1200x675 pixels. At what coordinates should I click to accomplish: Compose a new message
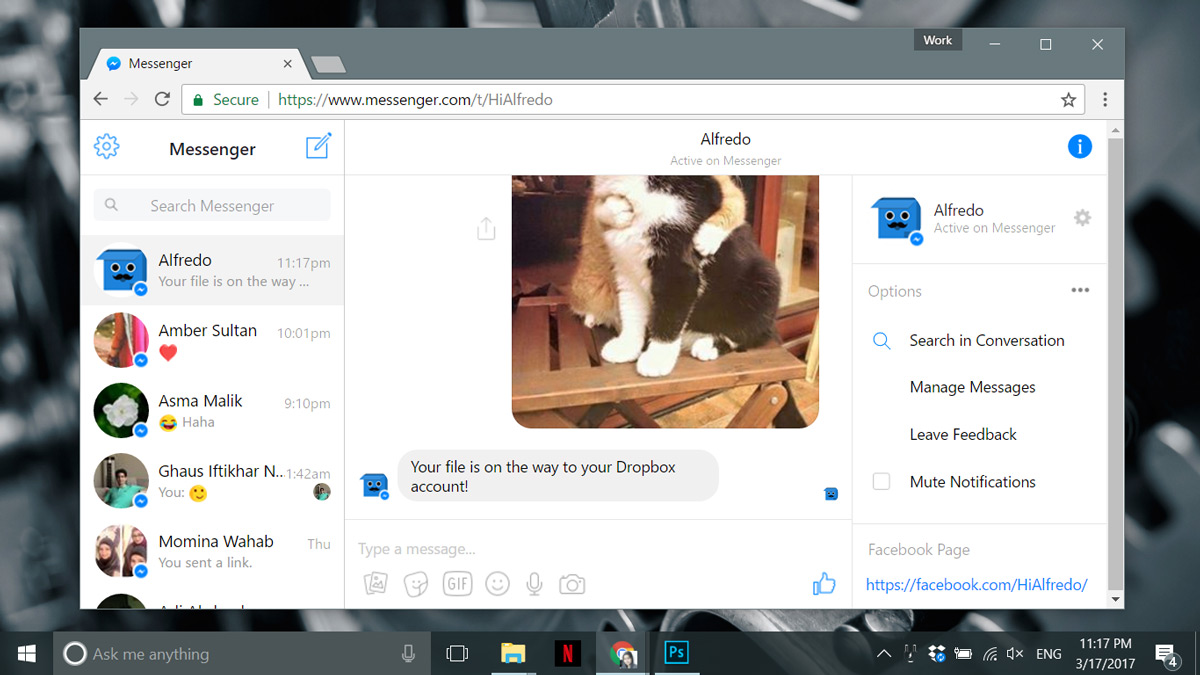(x=318, y=146)
